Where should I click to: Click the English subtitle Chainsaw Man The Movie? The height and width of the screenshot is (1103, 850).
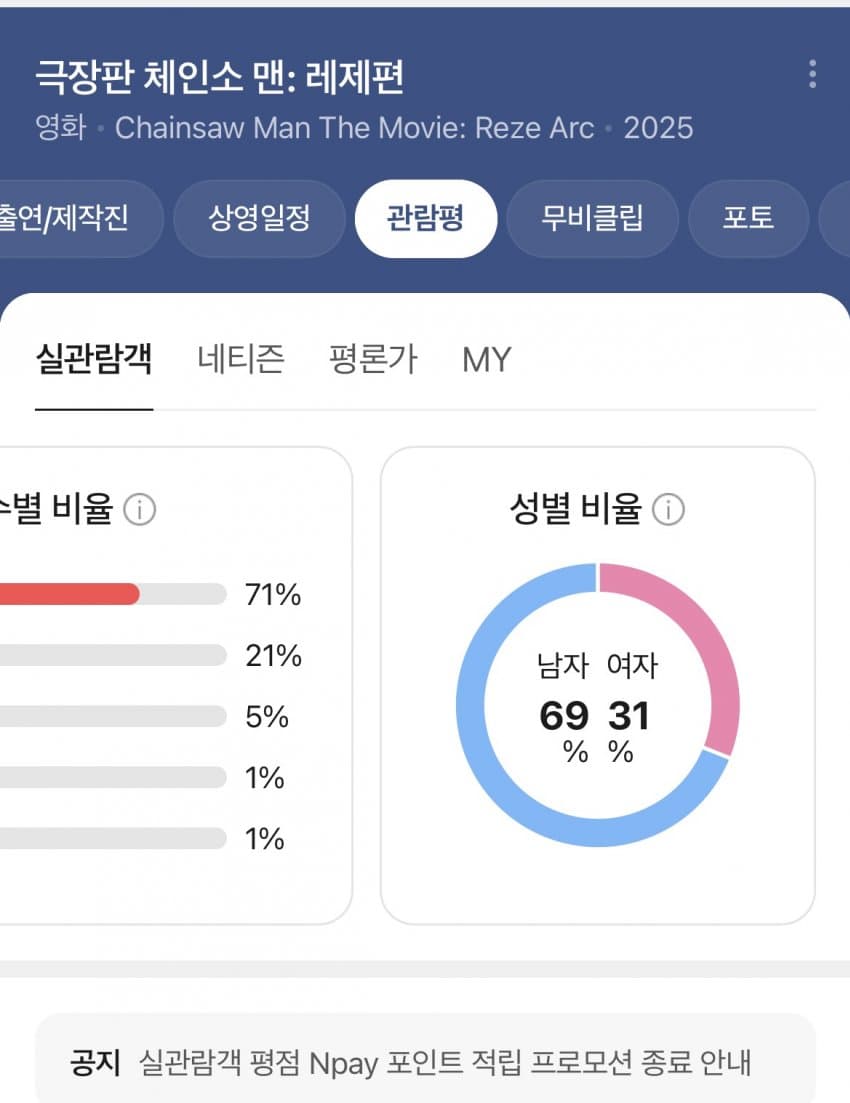[354, 128]
